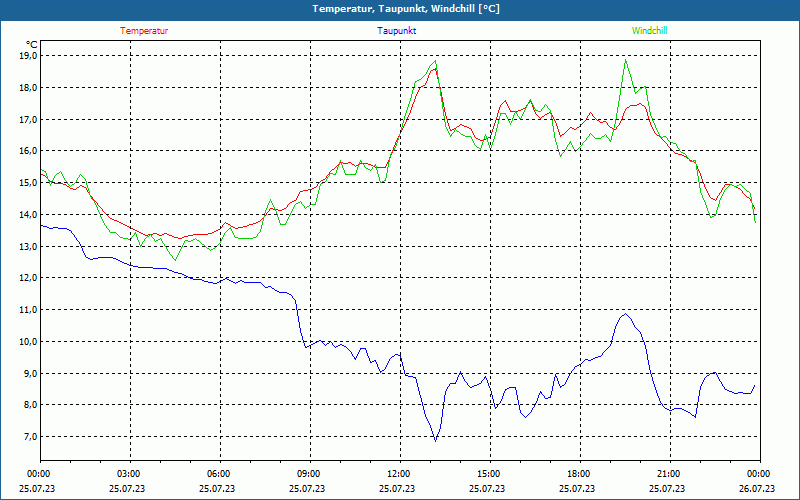Click the '00:00' label above date 26.07.23
800x500 pixels.
click(760, 474)
